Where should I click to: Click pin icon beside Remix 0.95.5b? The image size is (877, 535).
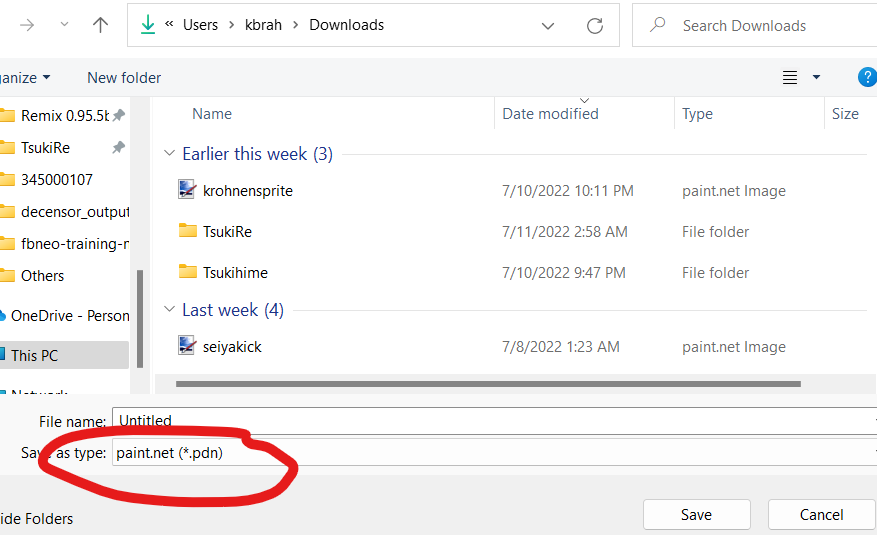click(119, 115)
